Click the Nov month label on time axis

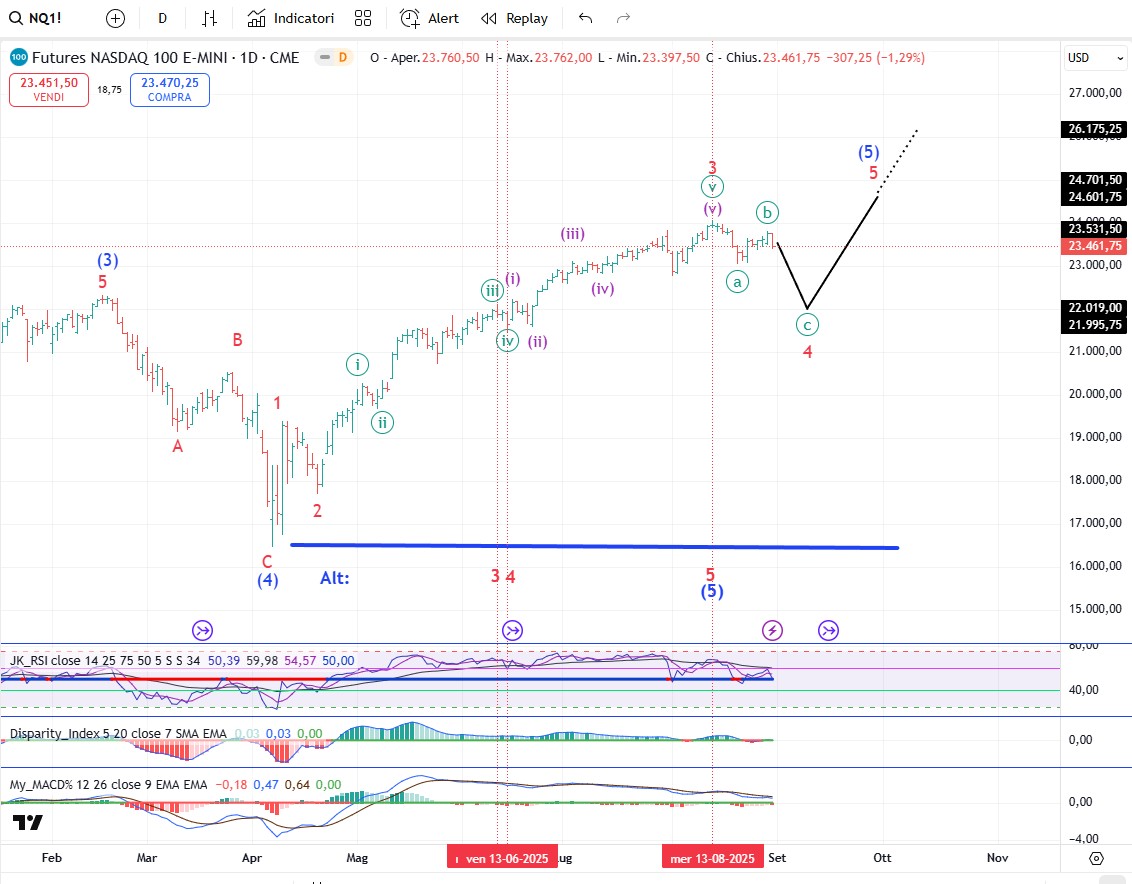click(998, 858)
